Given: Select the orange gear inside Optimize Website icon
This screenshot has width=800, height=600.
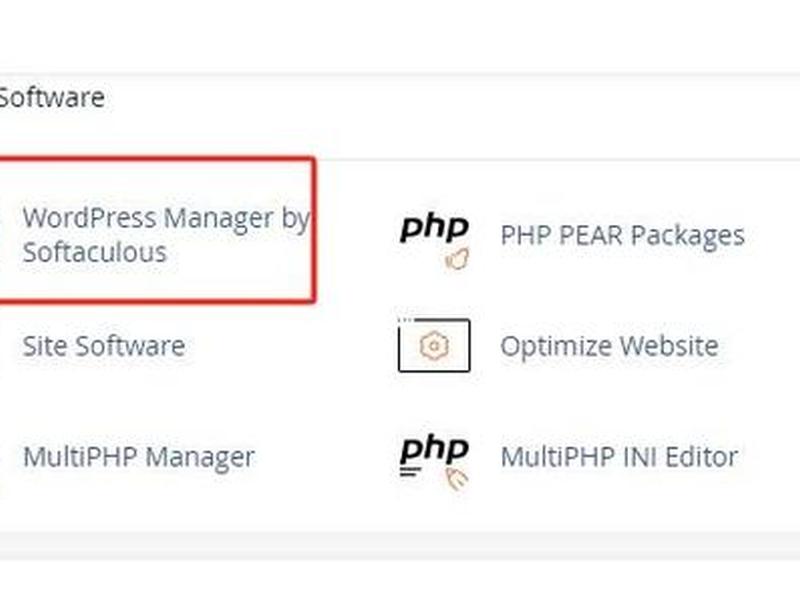Looking at the screenshot, I should [x=434, y=346].
